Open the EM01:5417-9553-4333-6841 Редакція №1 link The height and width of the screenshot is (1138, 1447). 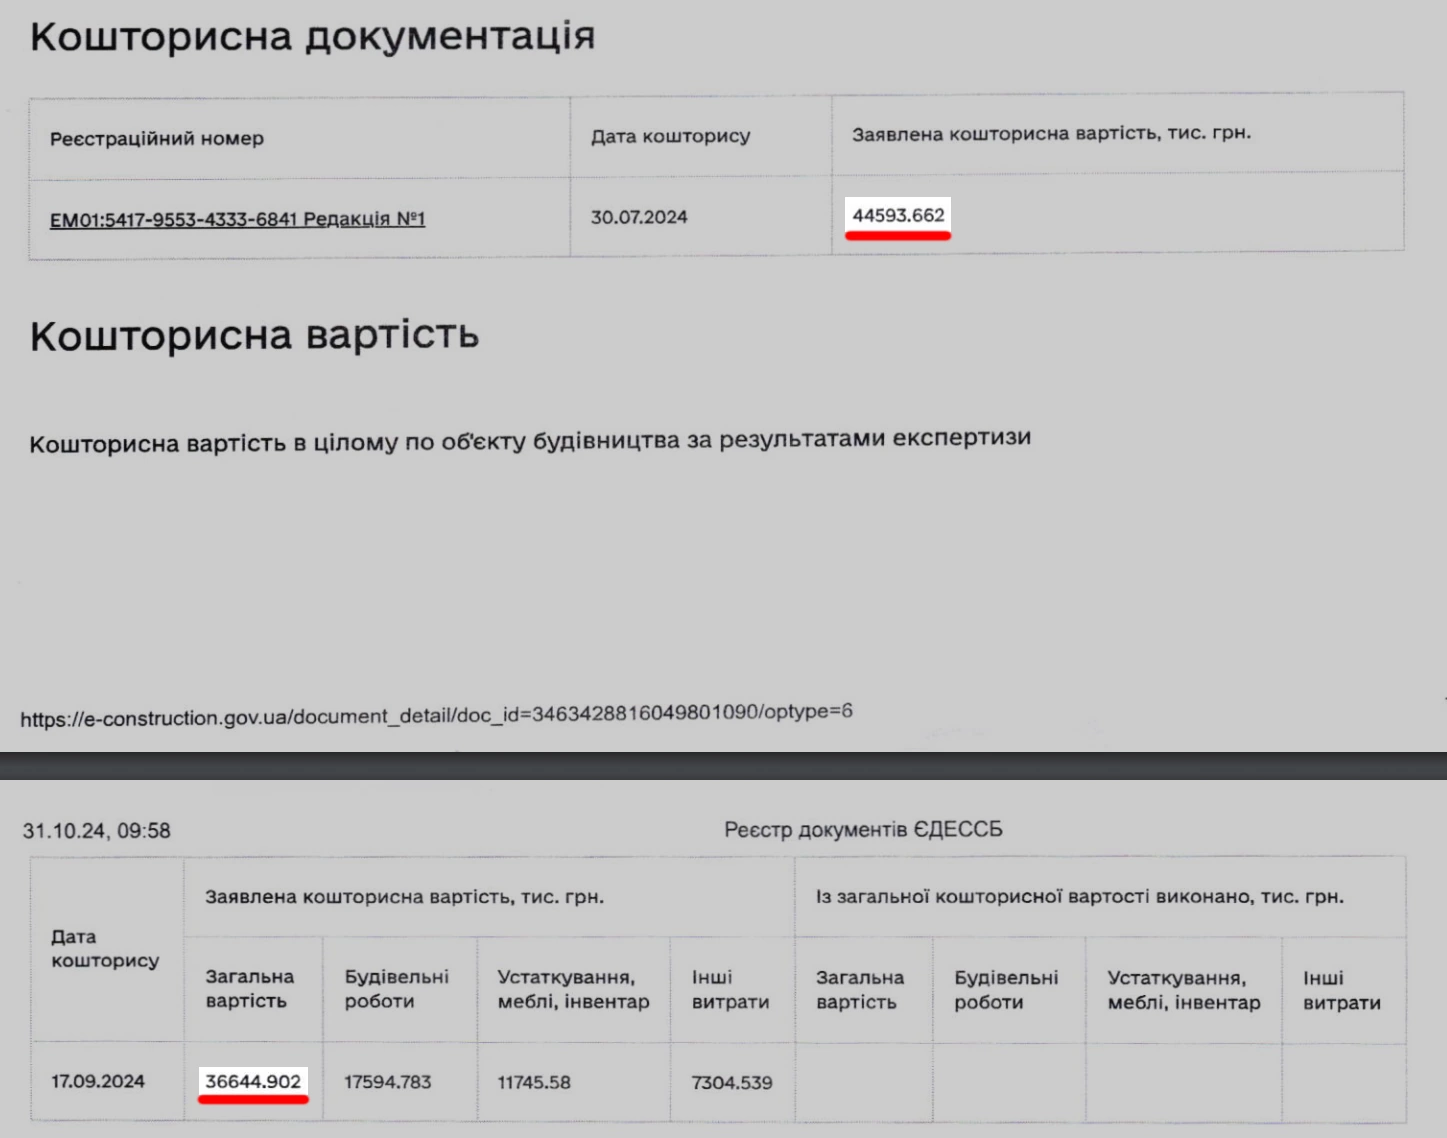coord(237,219)
